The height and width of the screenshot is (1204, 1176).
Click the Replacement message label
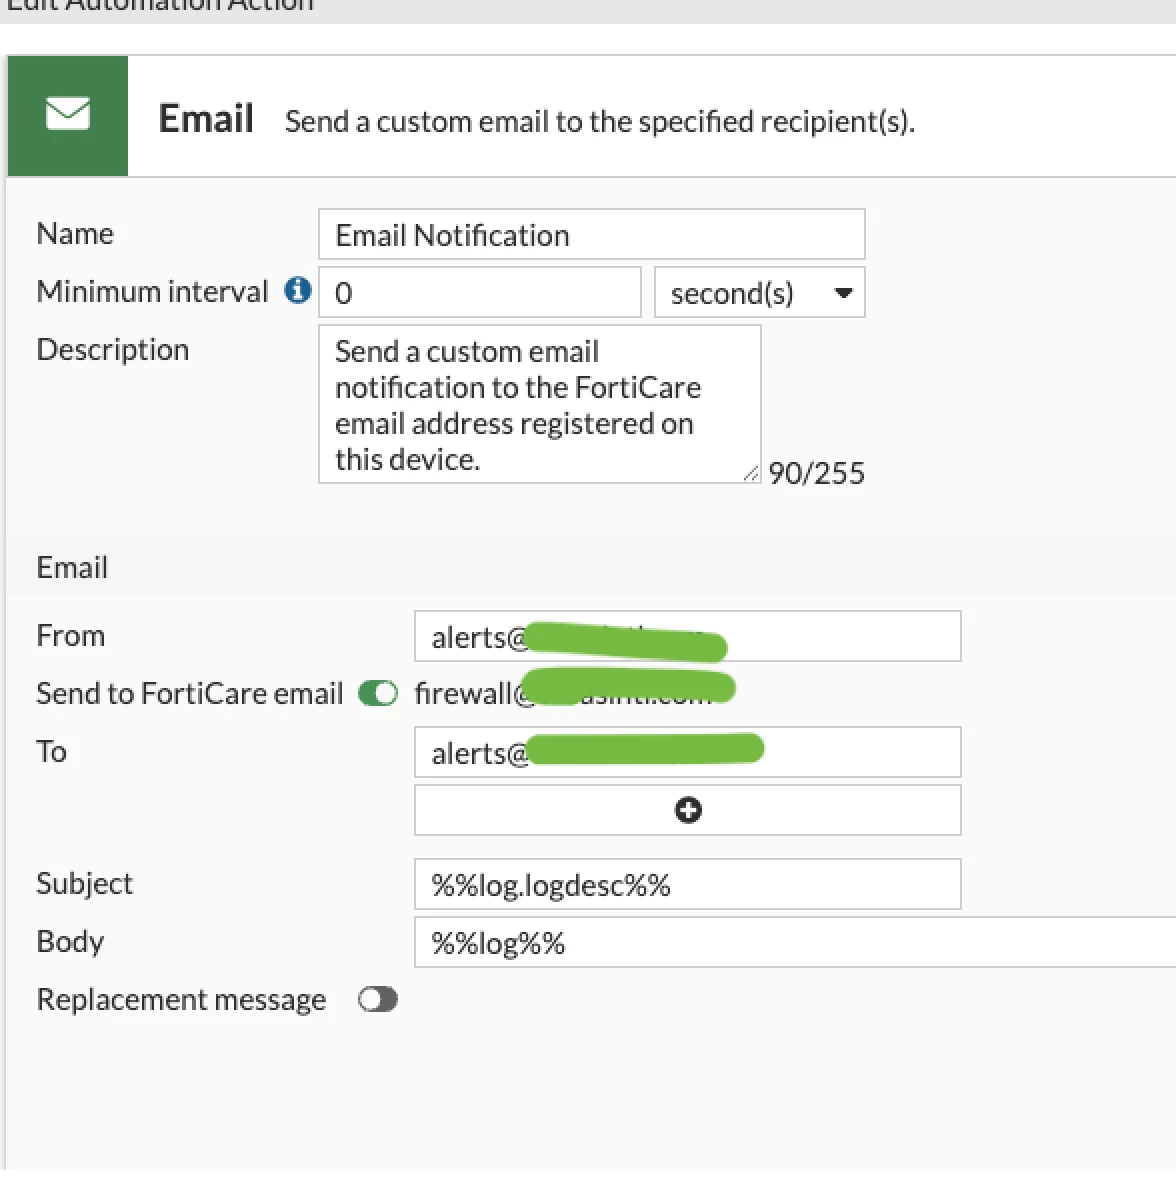tap(181, 1000)
